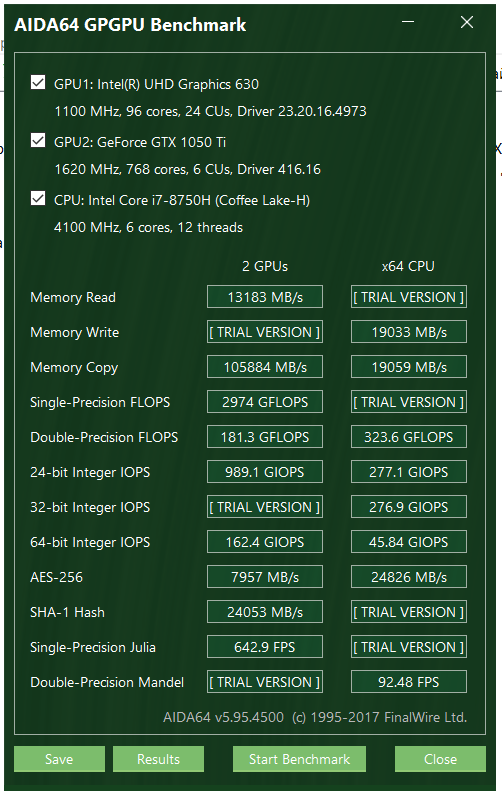Click the SHA-1 Hash 24053 MB/s result
502x794 pixels.
265,612
